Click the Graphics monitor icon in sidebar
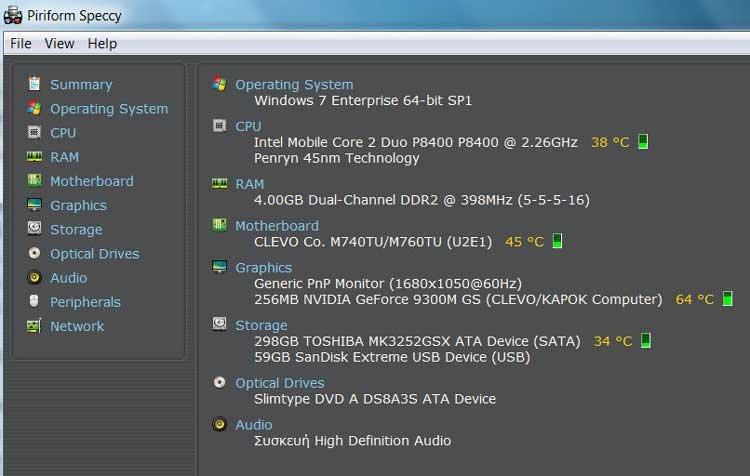This screenshot has width=750, height=476. [x=35, y=205]
